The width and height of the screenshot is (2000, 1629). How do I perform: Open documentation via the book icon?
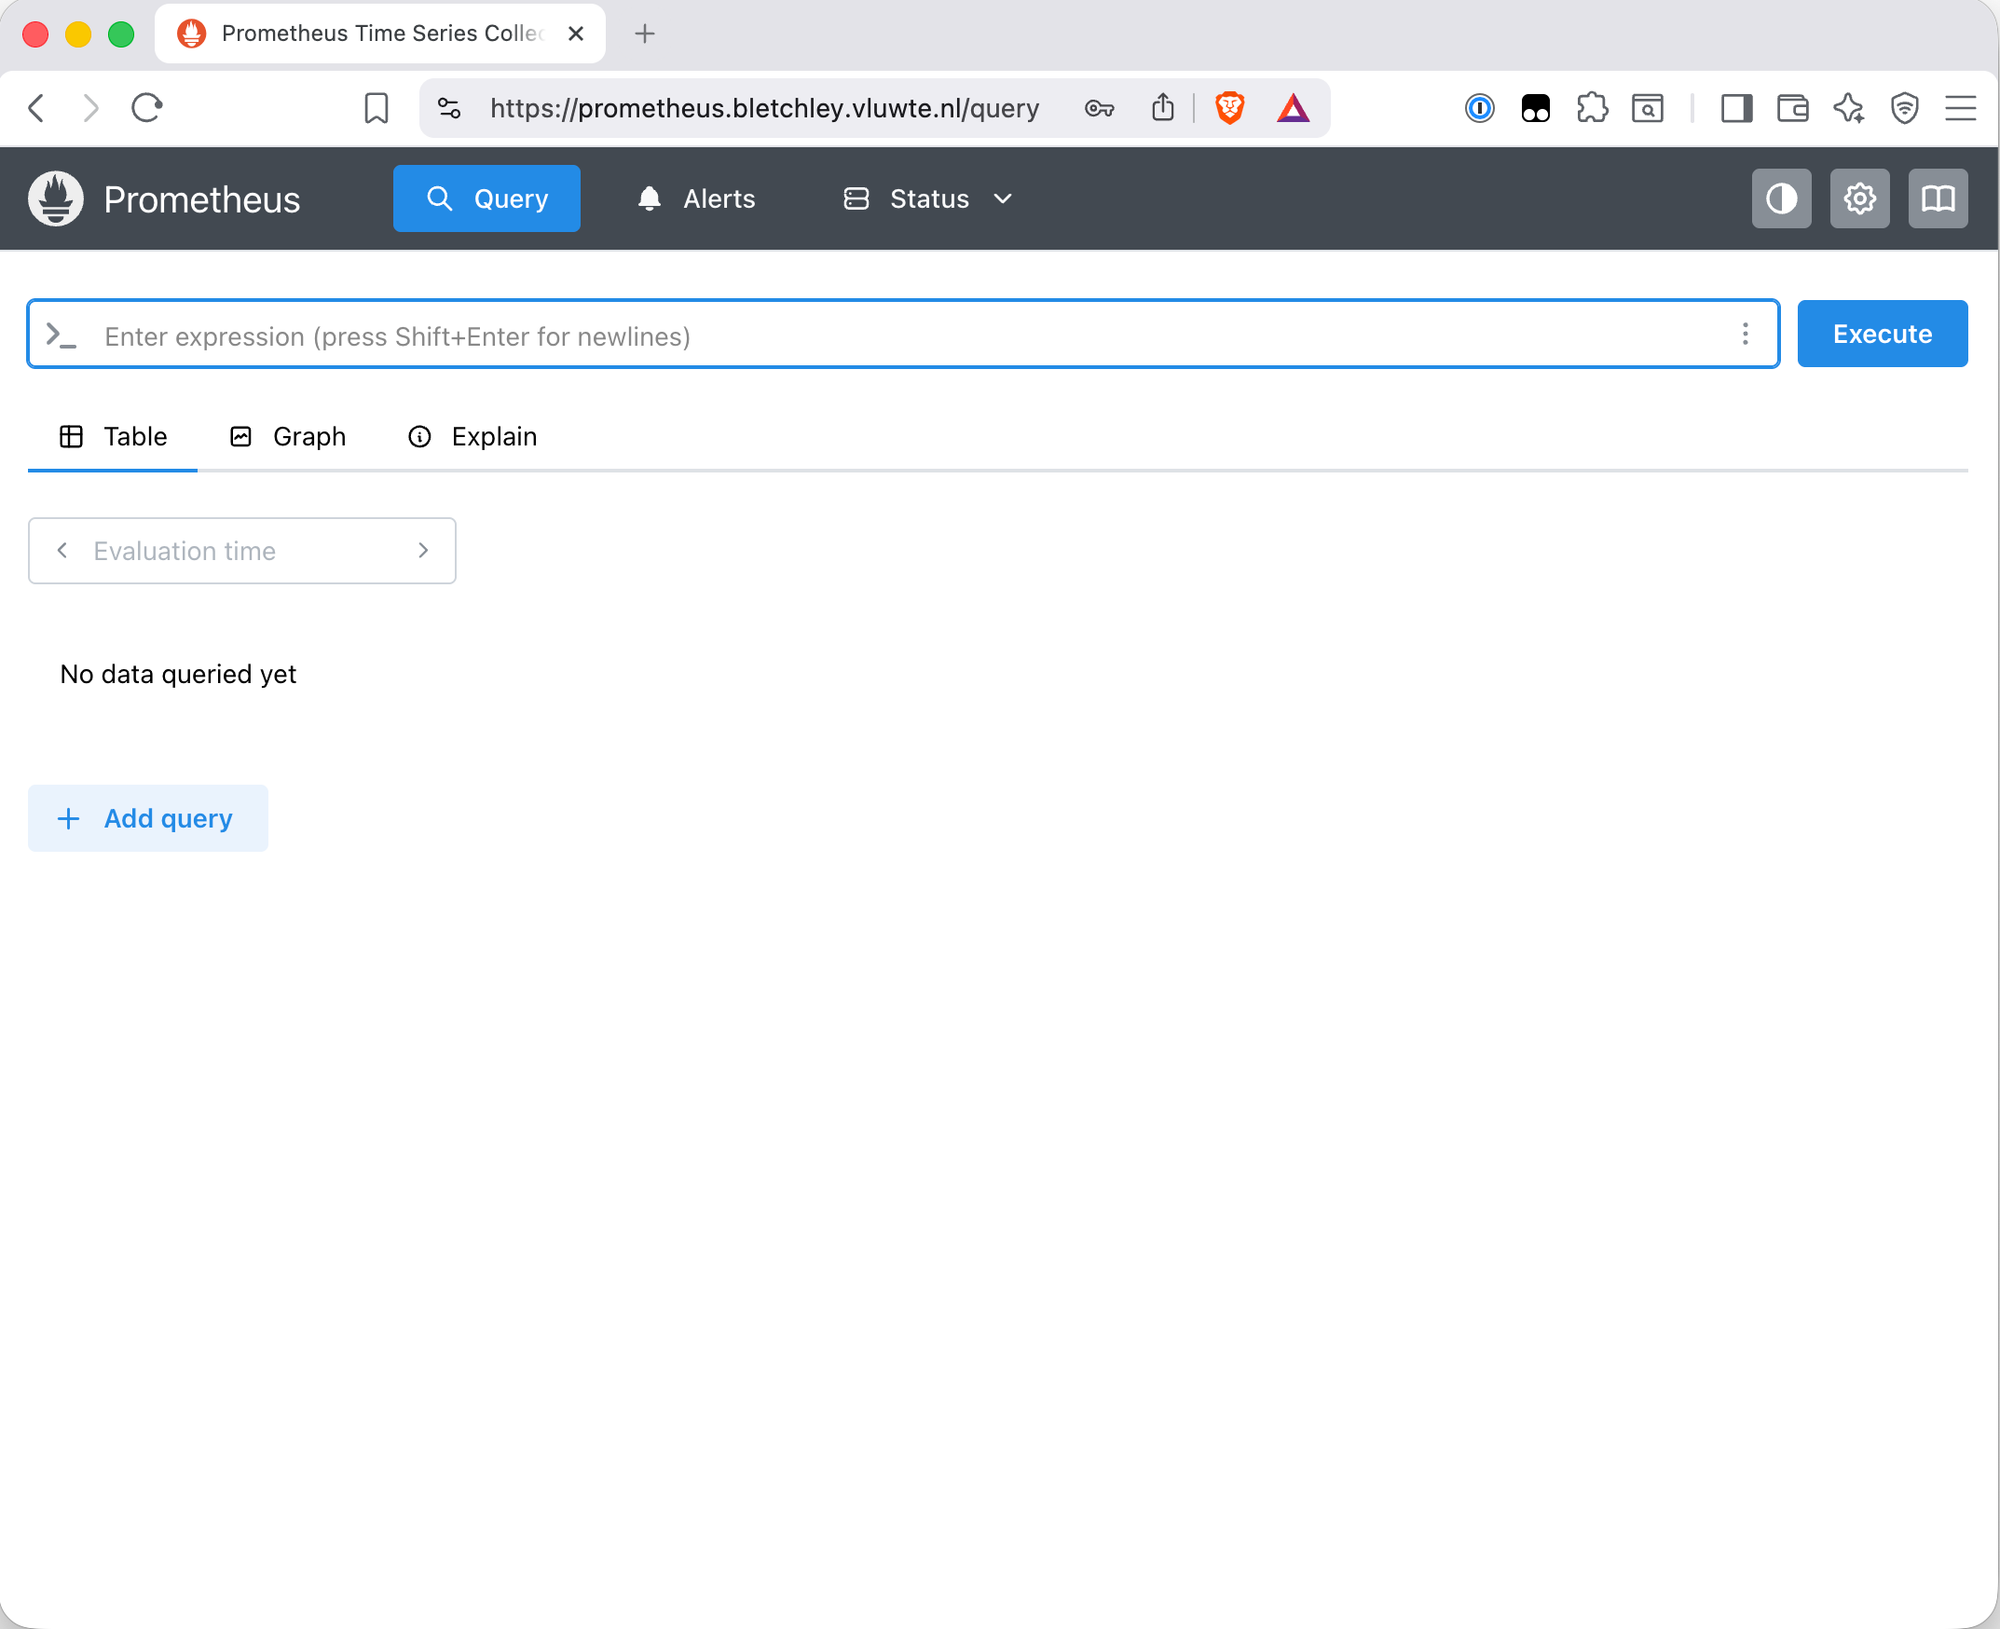[x=1937, y=198]
